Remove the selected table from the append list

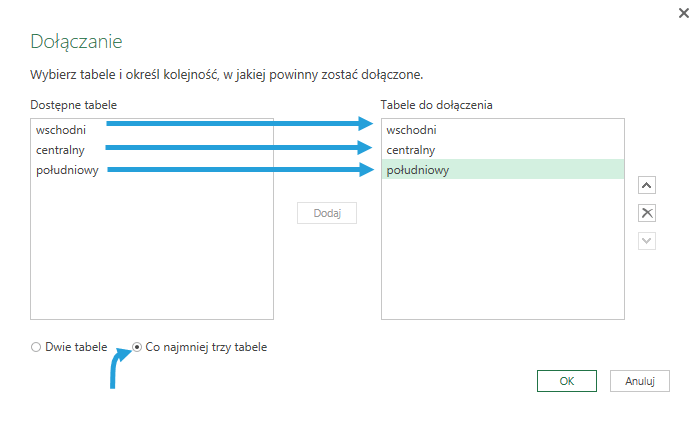click(646, 213)
